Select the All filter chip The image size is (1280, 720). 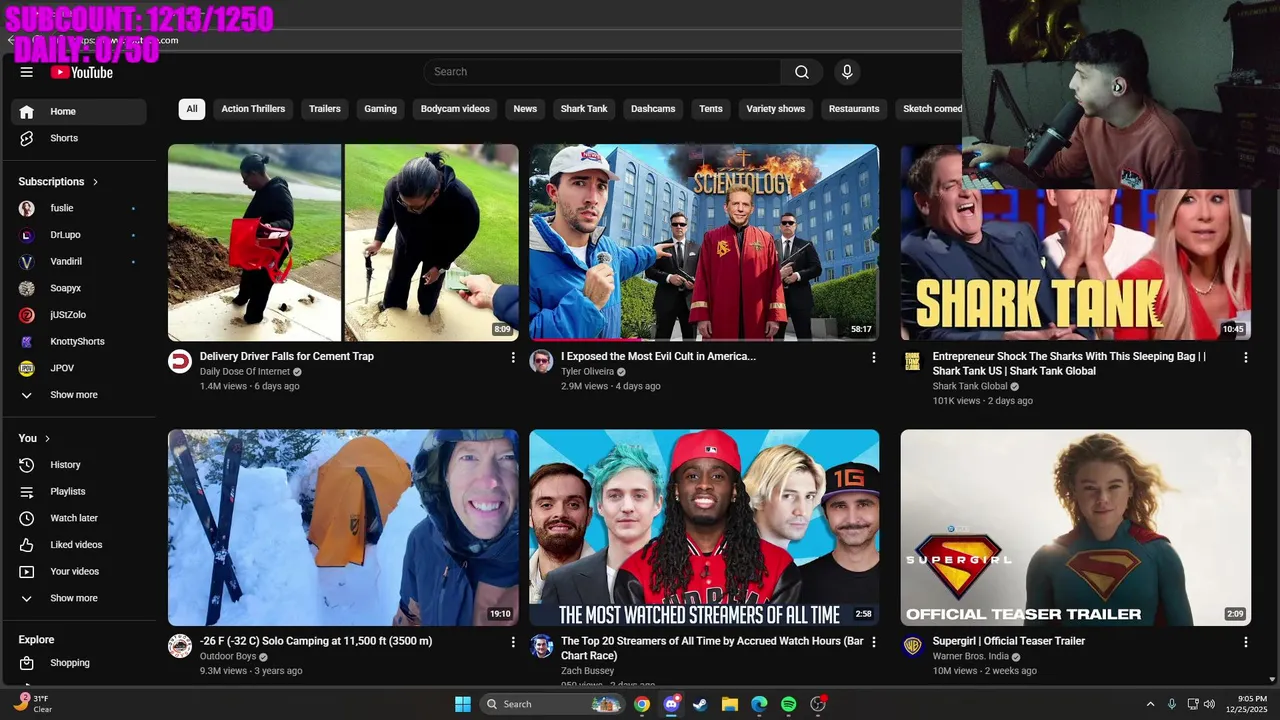click(192, 109)
